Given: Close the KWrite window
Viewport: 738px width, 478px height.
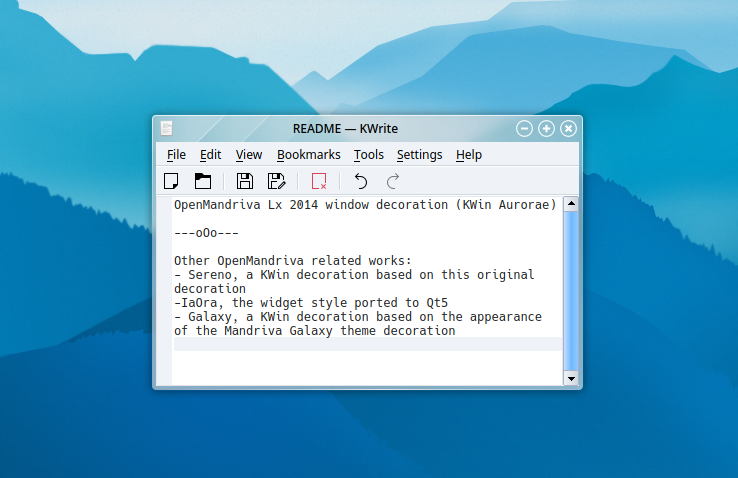Looking at the screenshot, I should [569, 128].
